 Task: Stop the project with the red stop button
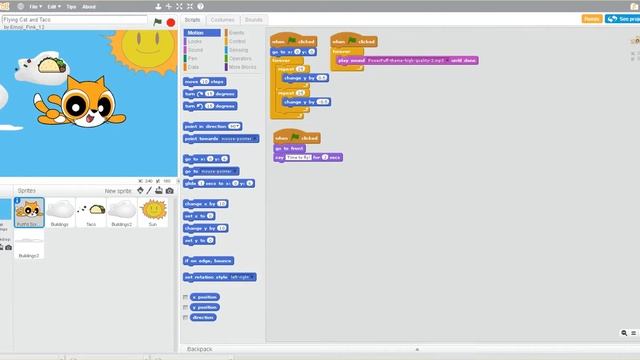point(171,22)
